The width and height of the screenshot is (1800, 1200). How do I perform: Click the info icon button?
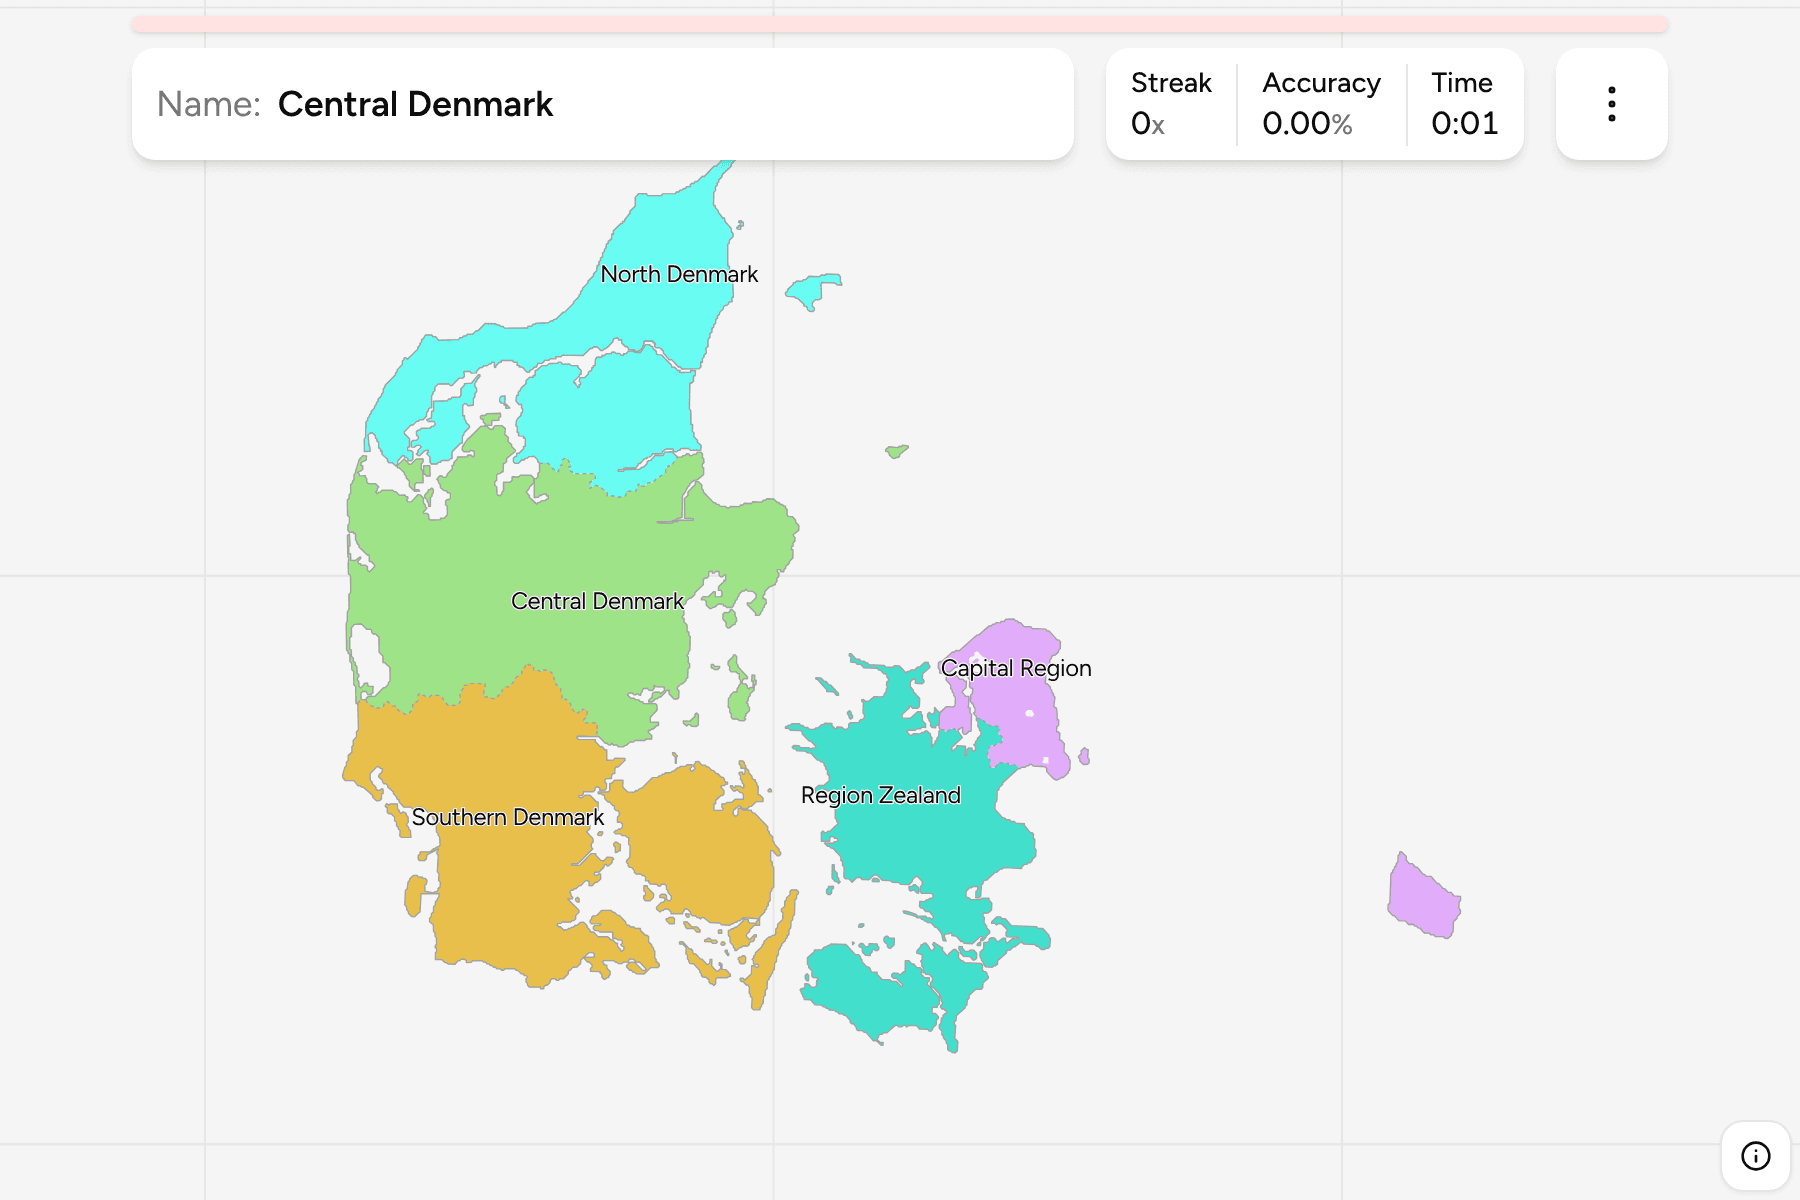tap(1755, 1156)
